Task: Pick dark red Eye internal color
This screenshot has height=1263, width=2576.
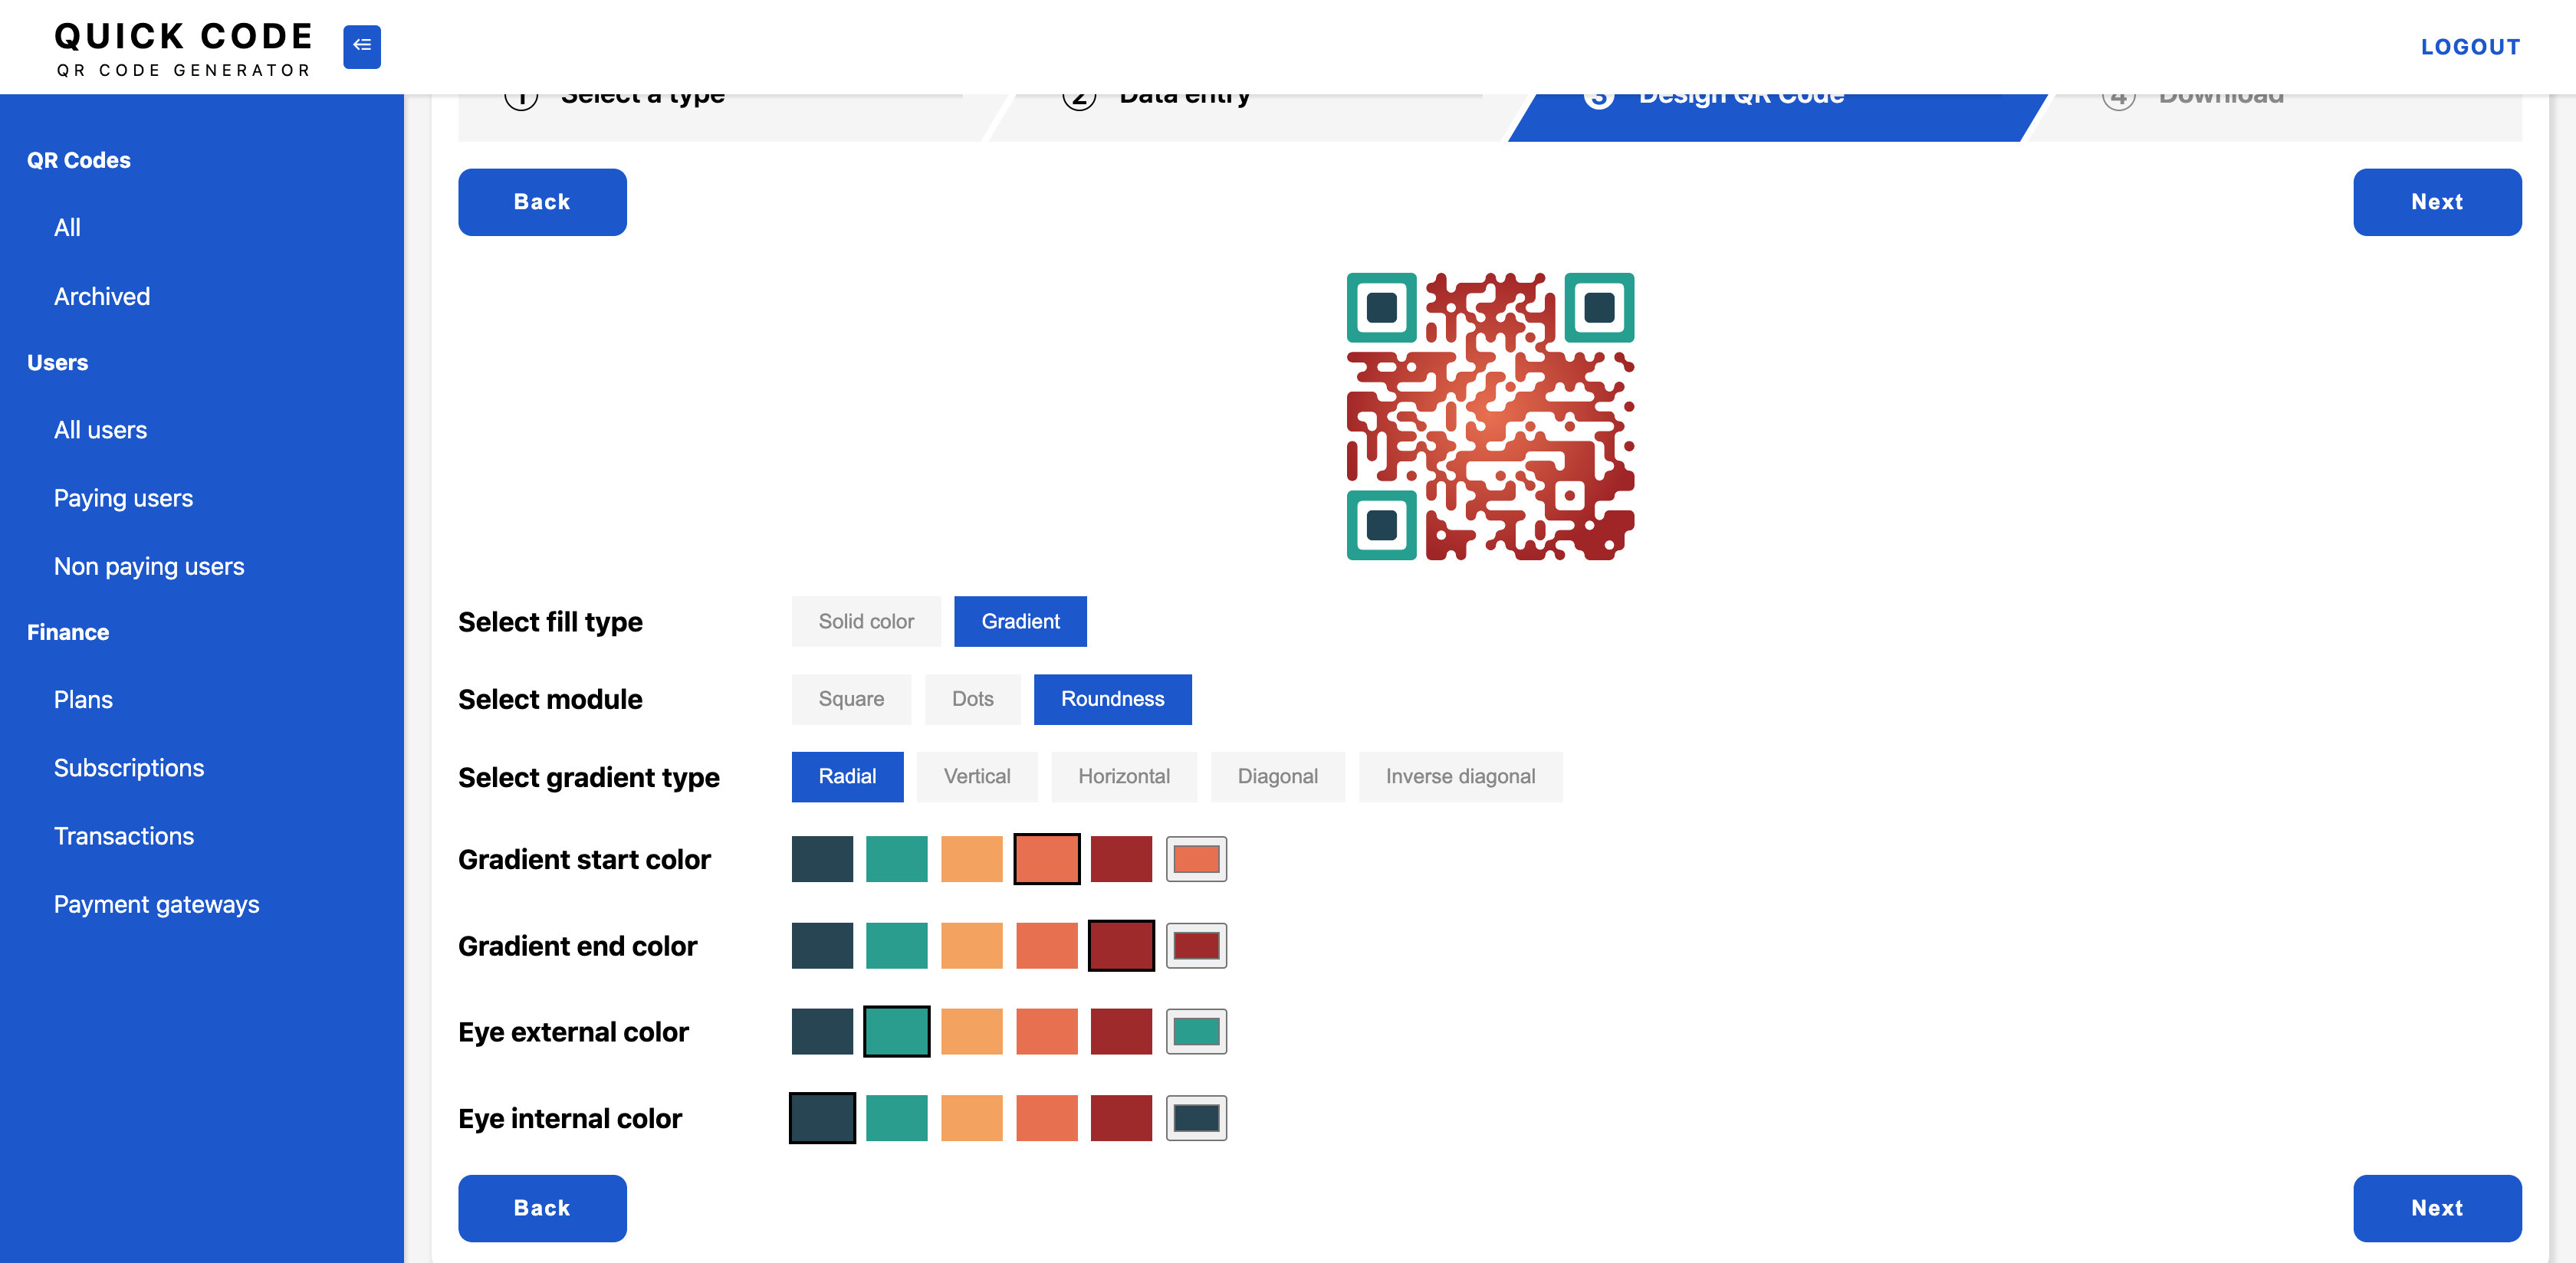Action: (1121, 1118)
